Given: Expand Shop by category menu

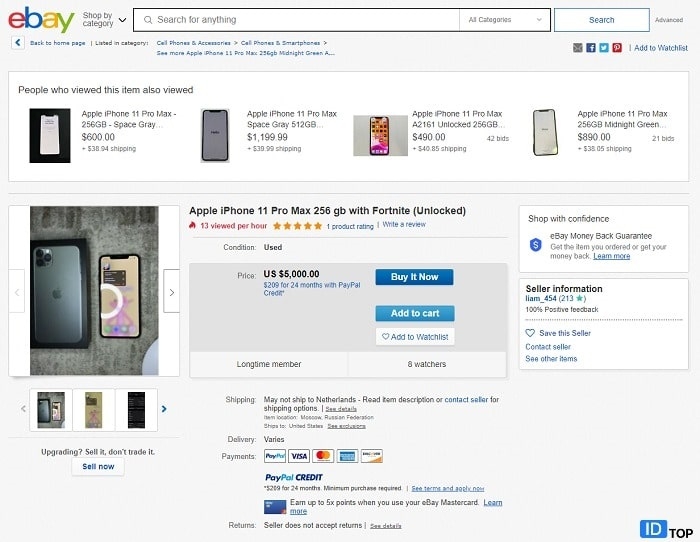Looking at the screenshot, I should (x=104, y=20).
